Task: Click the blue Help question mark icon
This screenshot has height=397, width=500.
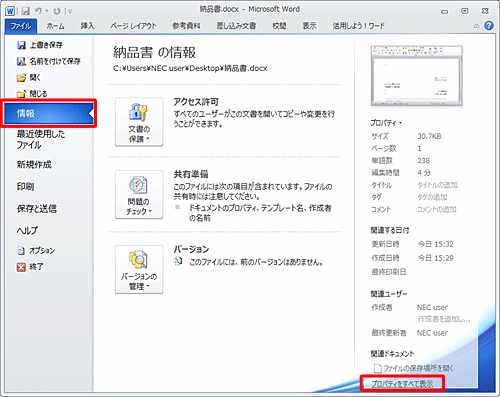Action: [x=489, y=26]
